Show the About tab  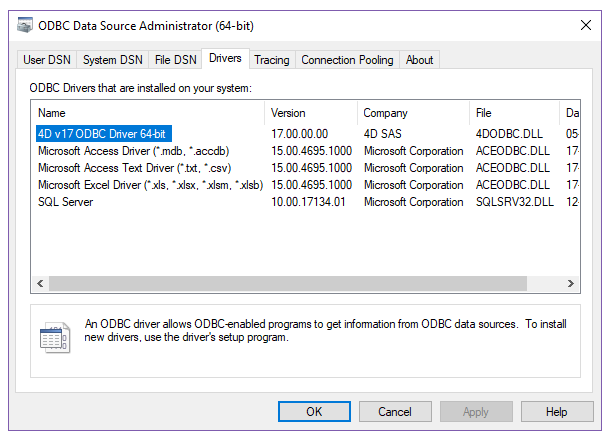(419, 60)
